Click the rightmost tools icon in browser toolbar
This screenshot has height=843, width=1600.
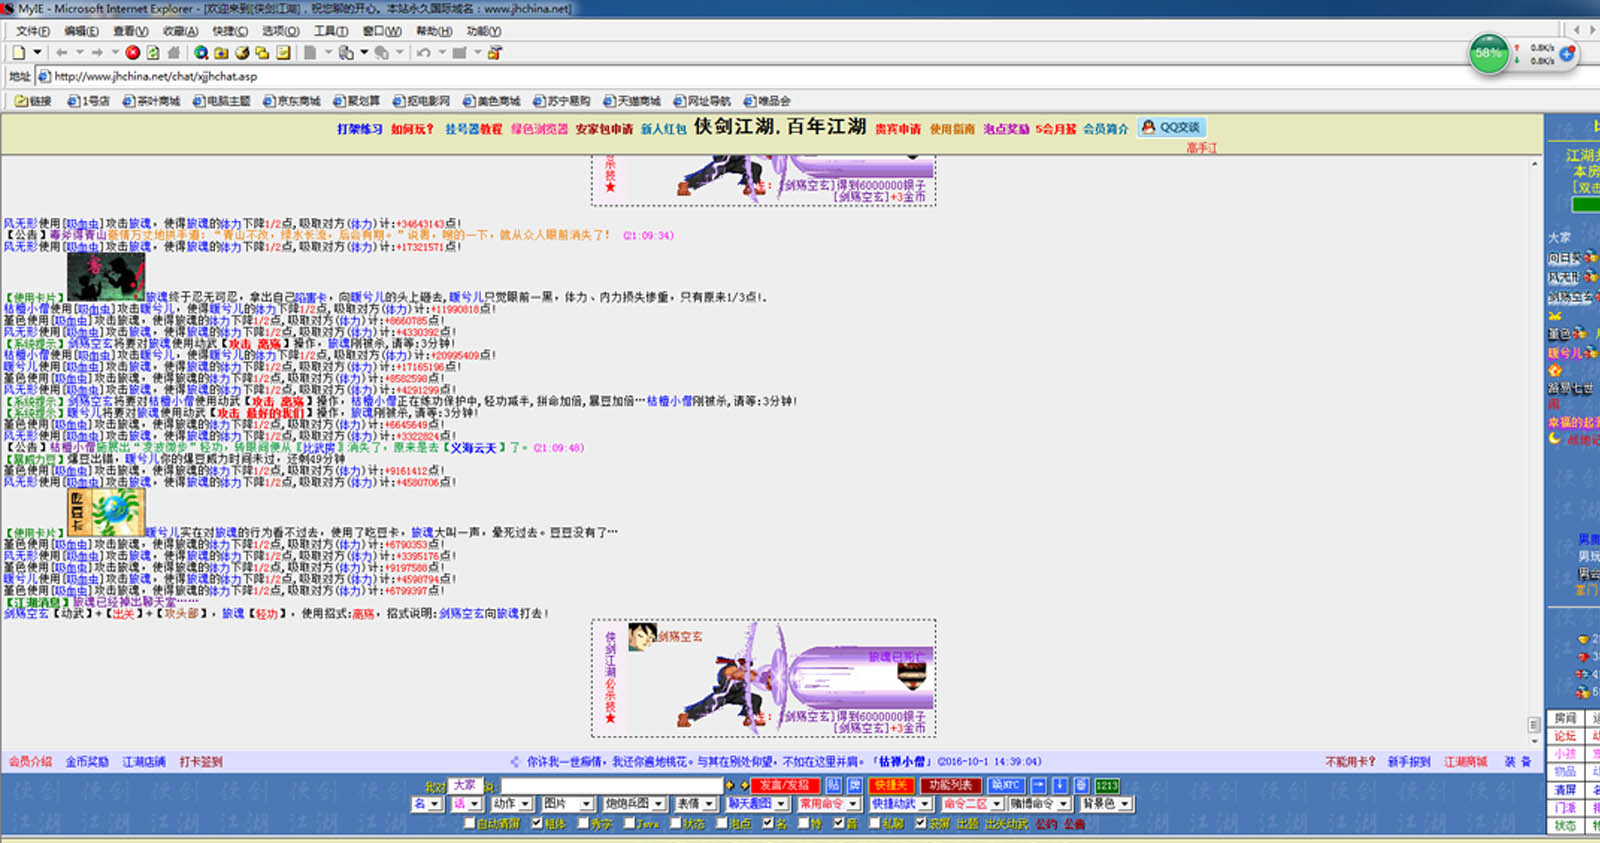point(495,53)
